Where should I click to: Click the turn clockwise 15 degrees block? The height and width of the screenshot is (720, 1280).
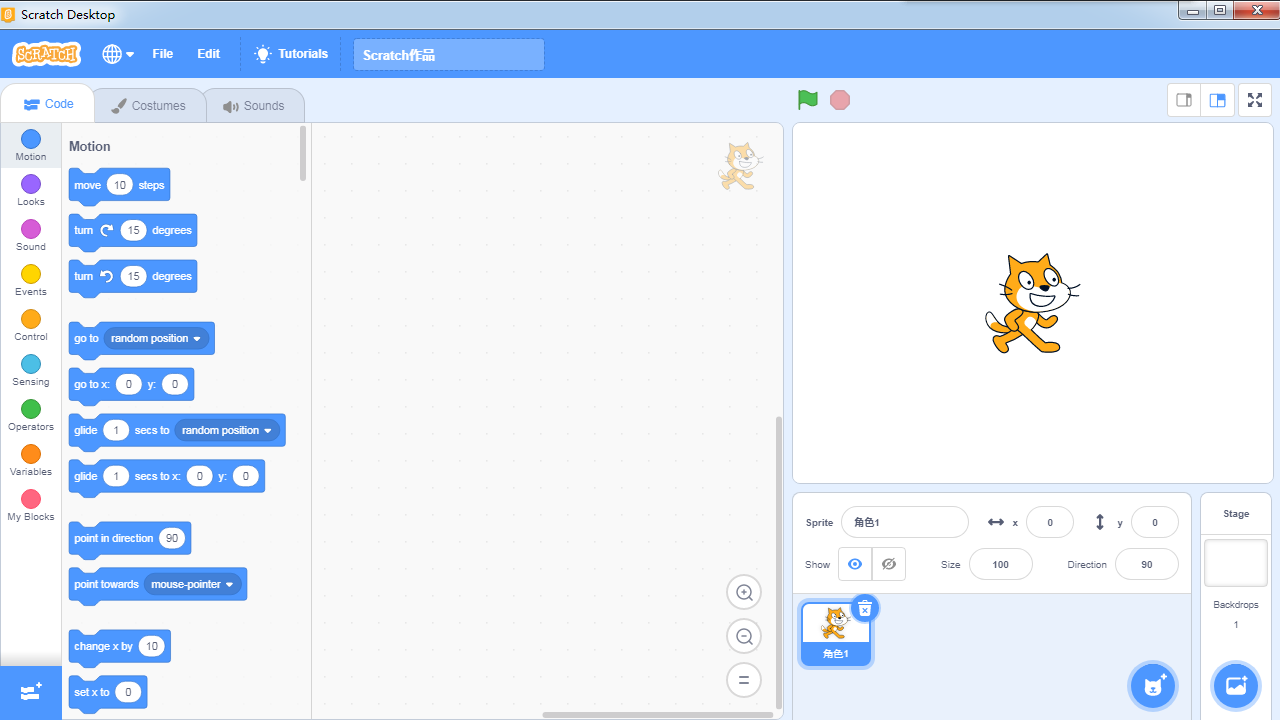click(x=132, y=230)
